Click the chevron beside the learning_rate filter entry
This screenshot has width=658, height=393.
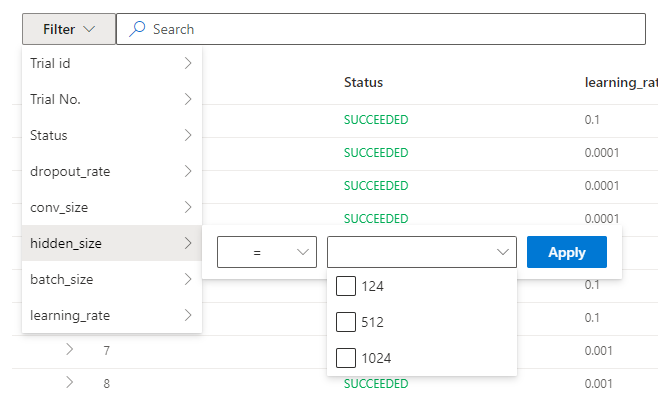click(x=188, y=315)
